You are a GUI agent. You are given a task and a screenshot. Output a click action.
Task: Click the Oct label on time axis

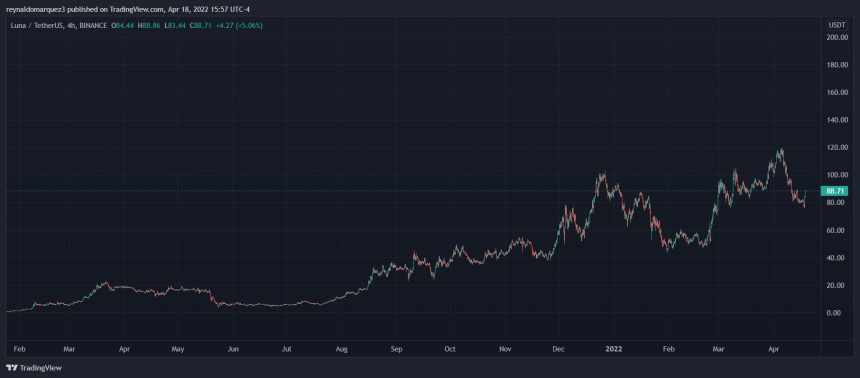coord(450,348)
